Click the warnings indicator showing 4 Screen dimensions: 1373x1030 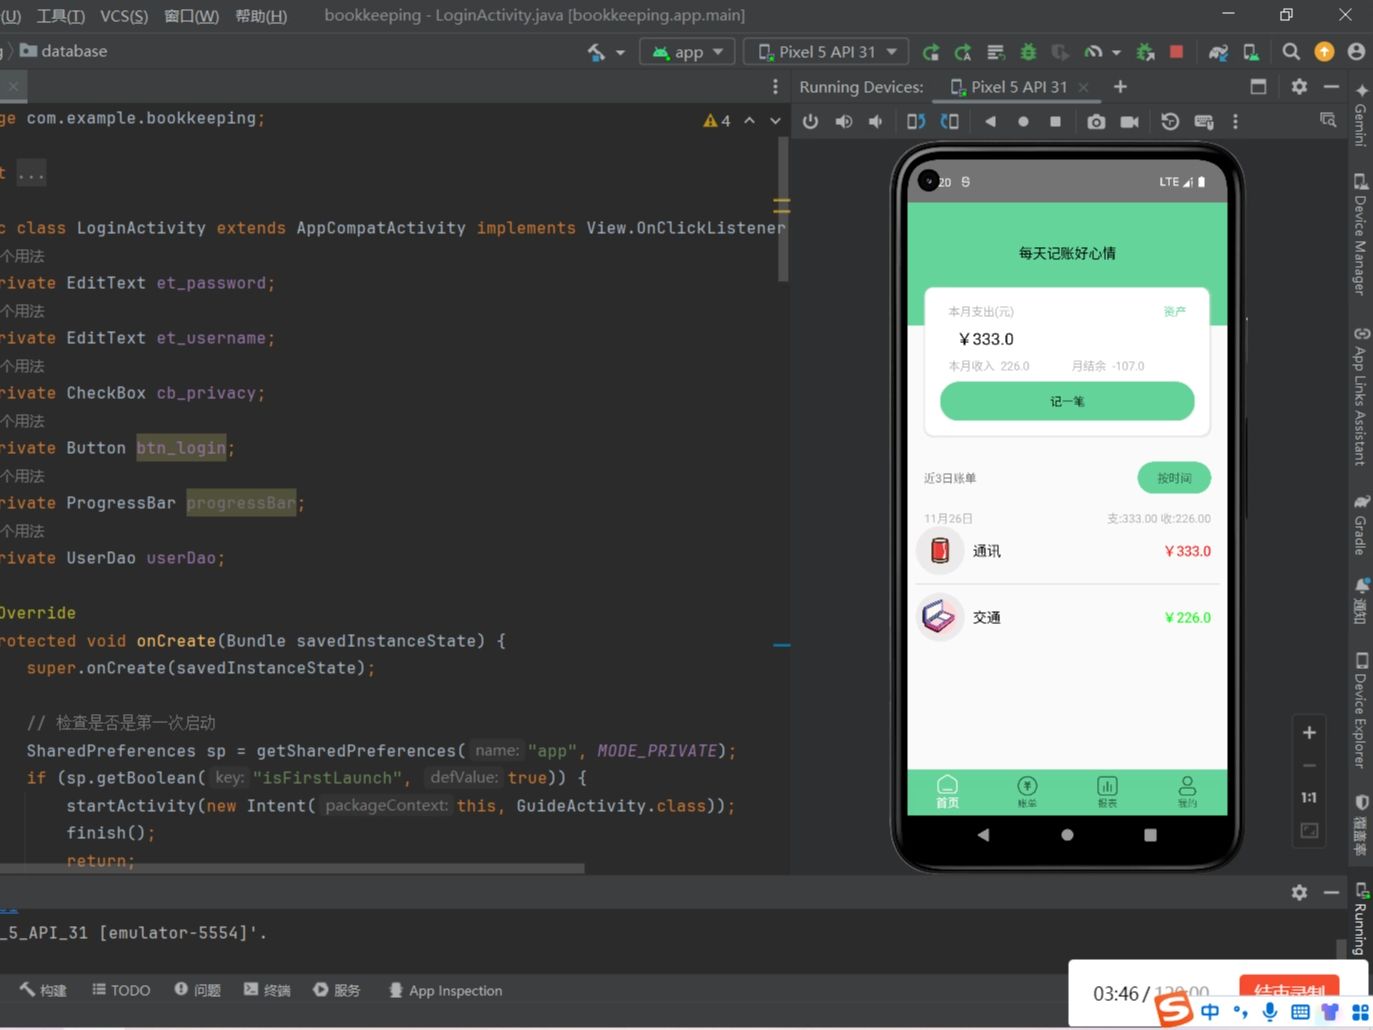717,120
